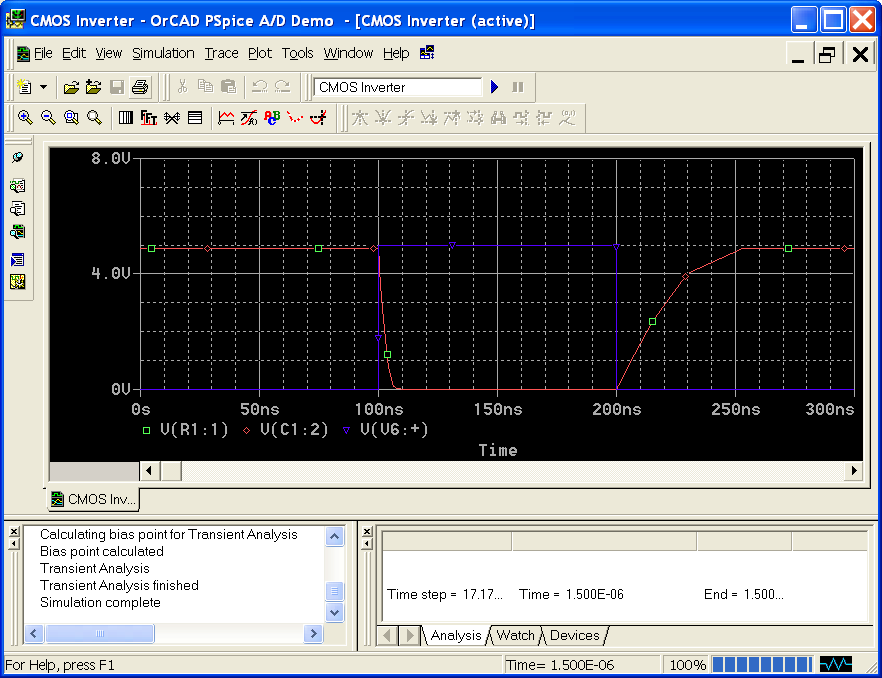Toggle the Log X Axis icon

[x=126, y=118]
